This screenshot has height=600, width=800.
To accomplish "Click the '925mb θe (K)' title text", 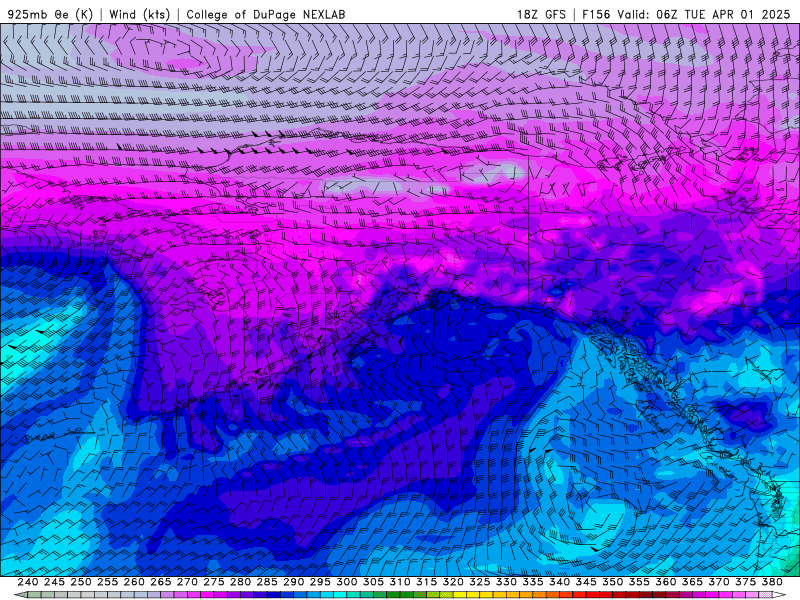I will 50,14.
